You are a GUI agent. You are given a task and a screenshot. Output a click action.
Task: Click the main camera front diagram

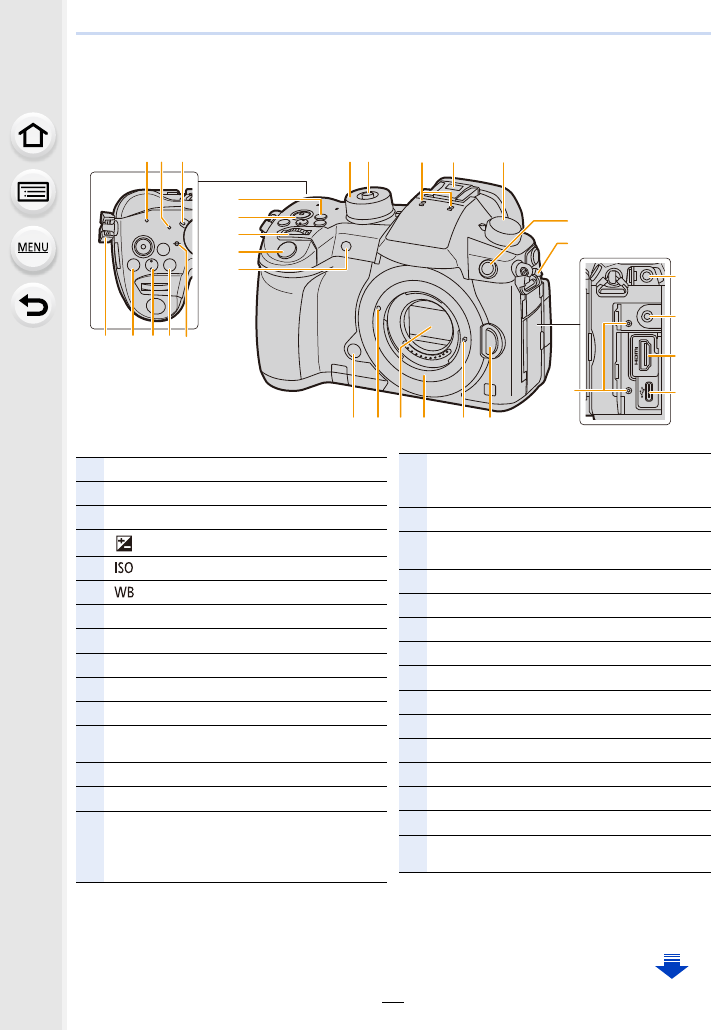(x=405, y=296)
